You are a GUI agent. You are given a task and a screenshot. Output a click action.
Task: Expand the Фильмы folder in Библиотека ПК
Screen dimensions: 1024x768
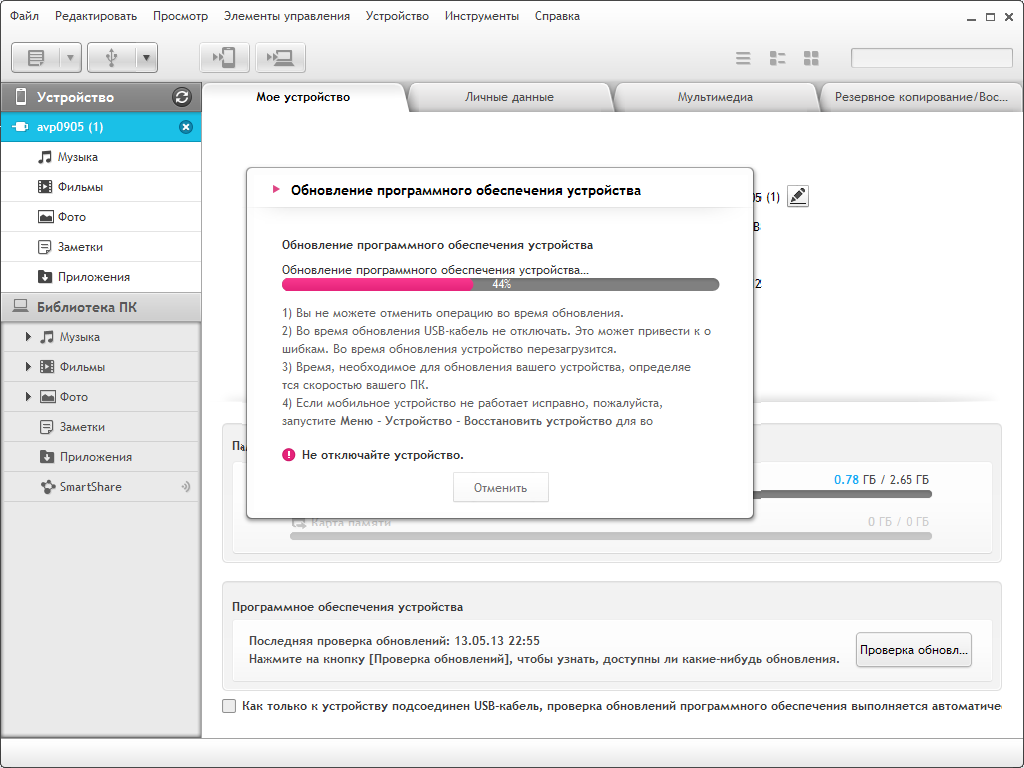(29, 367)
